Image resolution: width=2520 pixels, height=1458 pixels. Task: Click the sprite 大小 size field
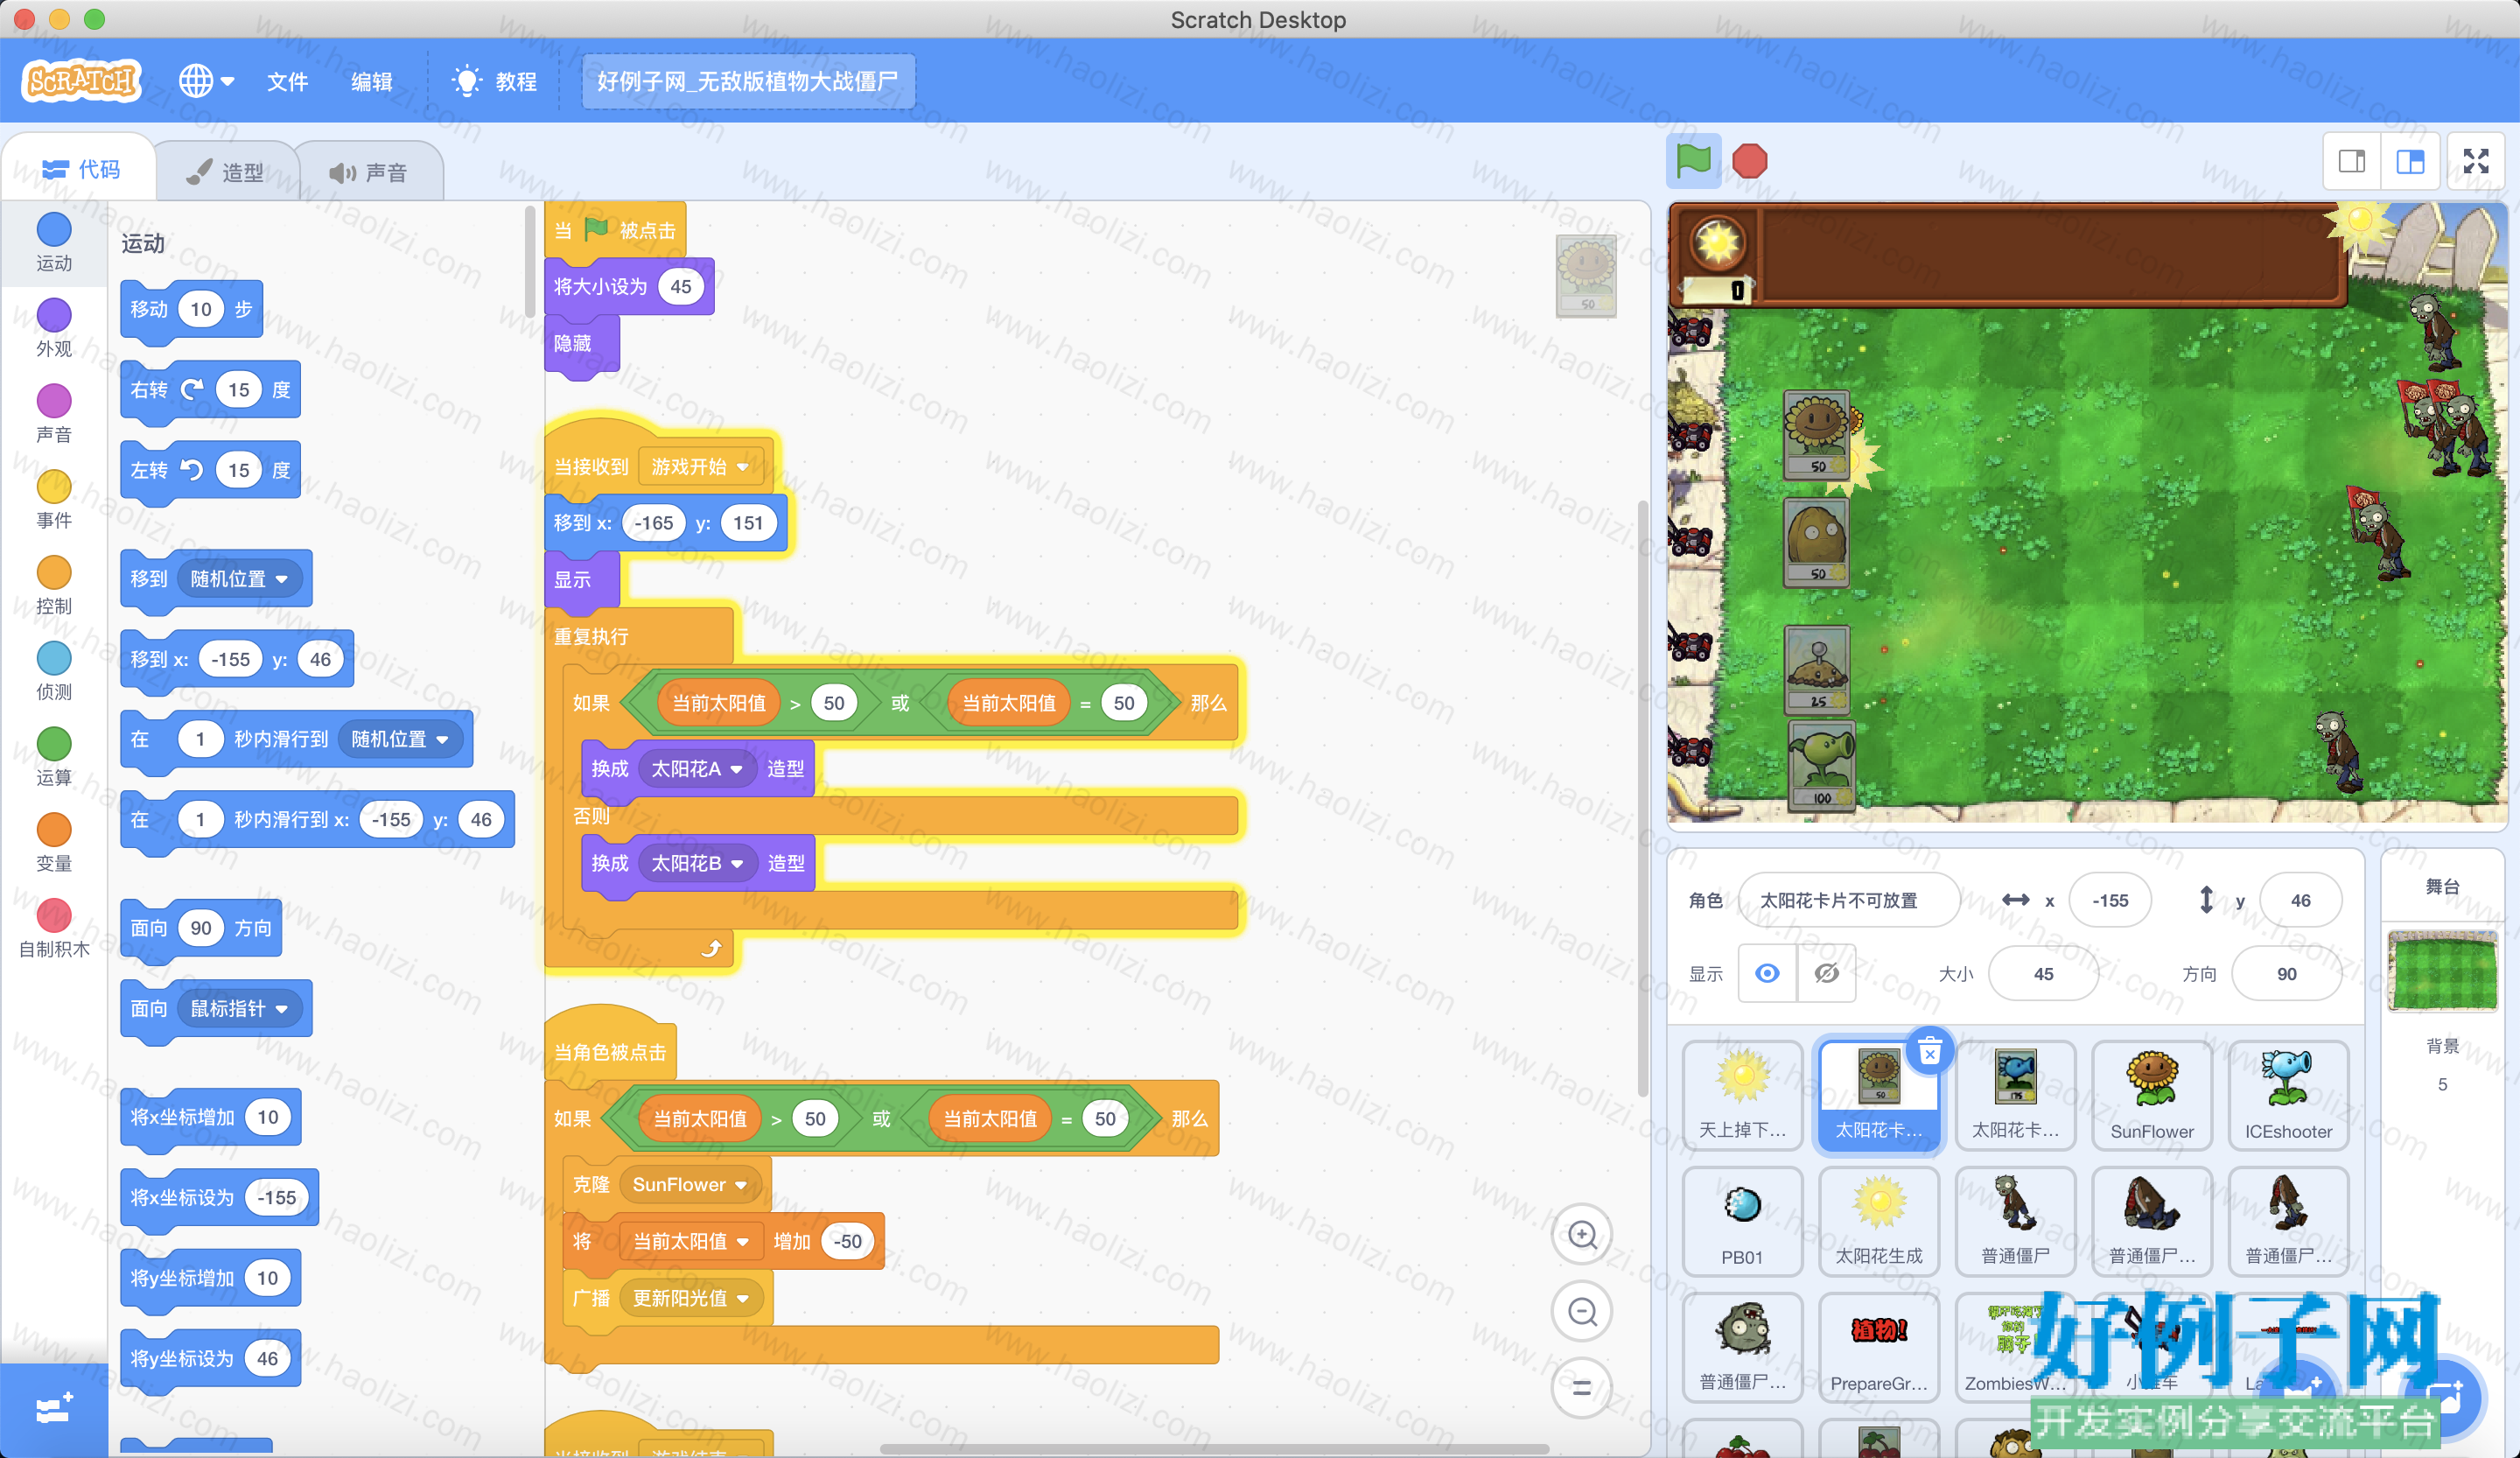point(2043,973)
